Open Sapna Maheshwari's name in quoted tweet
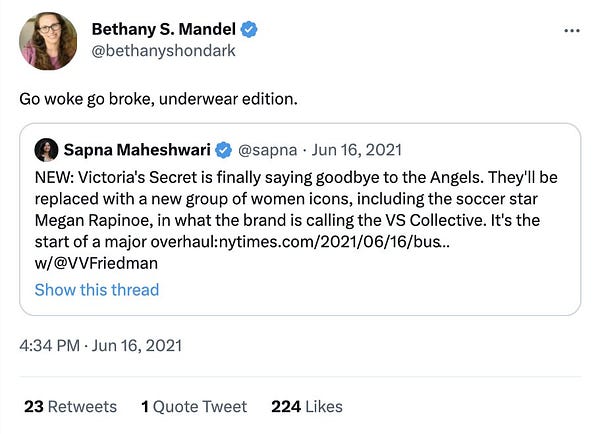The height and width of the screenshot is (434, 600). pyautogui.click(x=135, y=150)
